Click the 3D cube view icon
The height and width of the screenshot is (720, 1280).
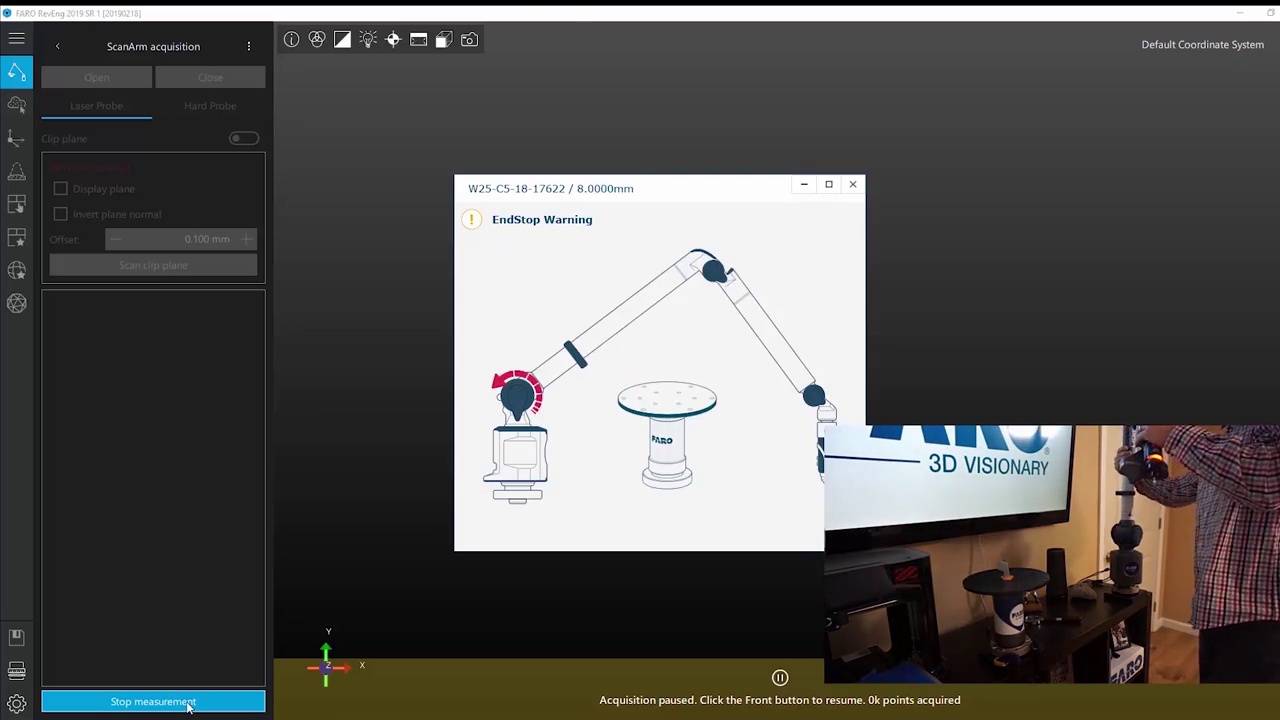(x=444, y=39)
